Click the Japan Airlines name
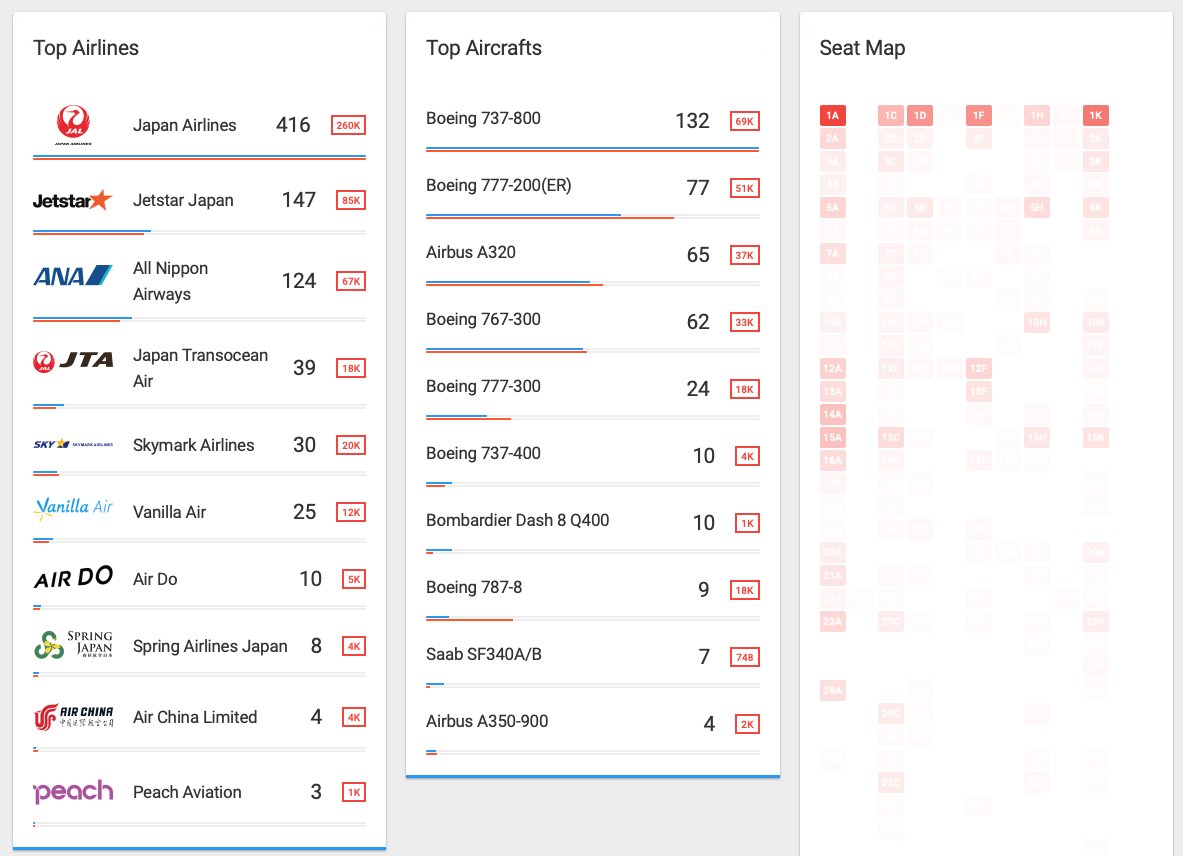This screenshot has height=856, width=1183. click(185, 125)
